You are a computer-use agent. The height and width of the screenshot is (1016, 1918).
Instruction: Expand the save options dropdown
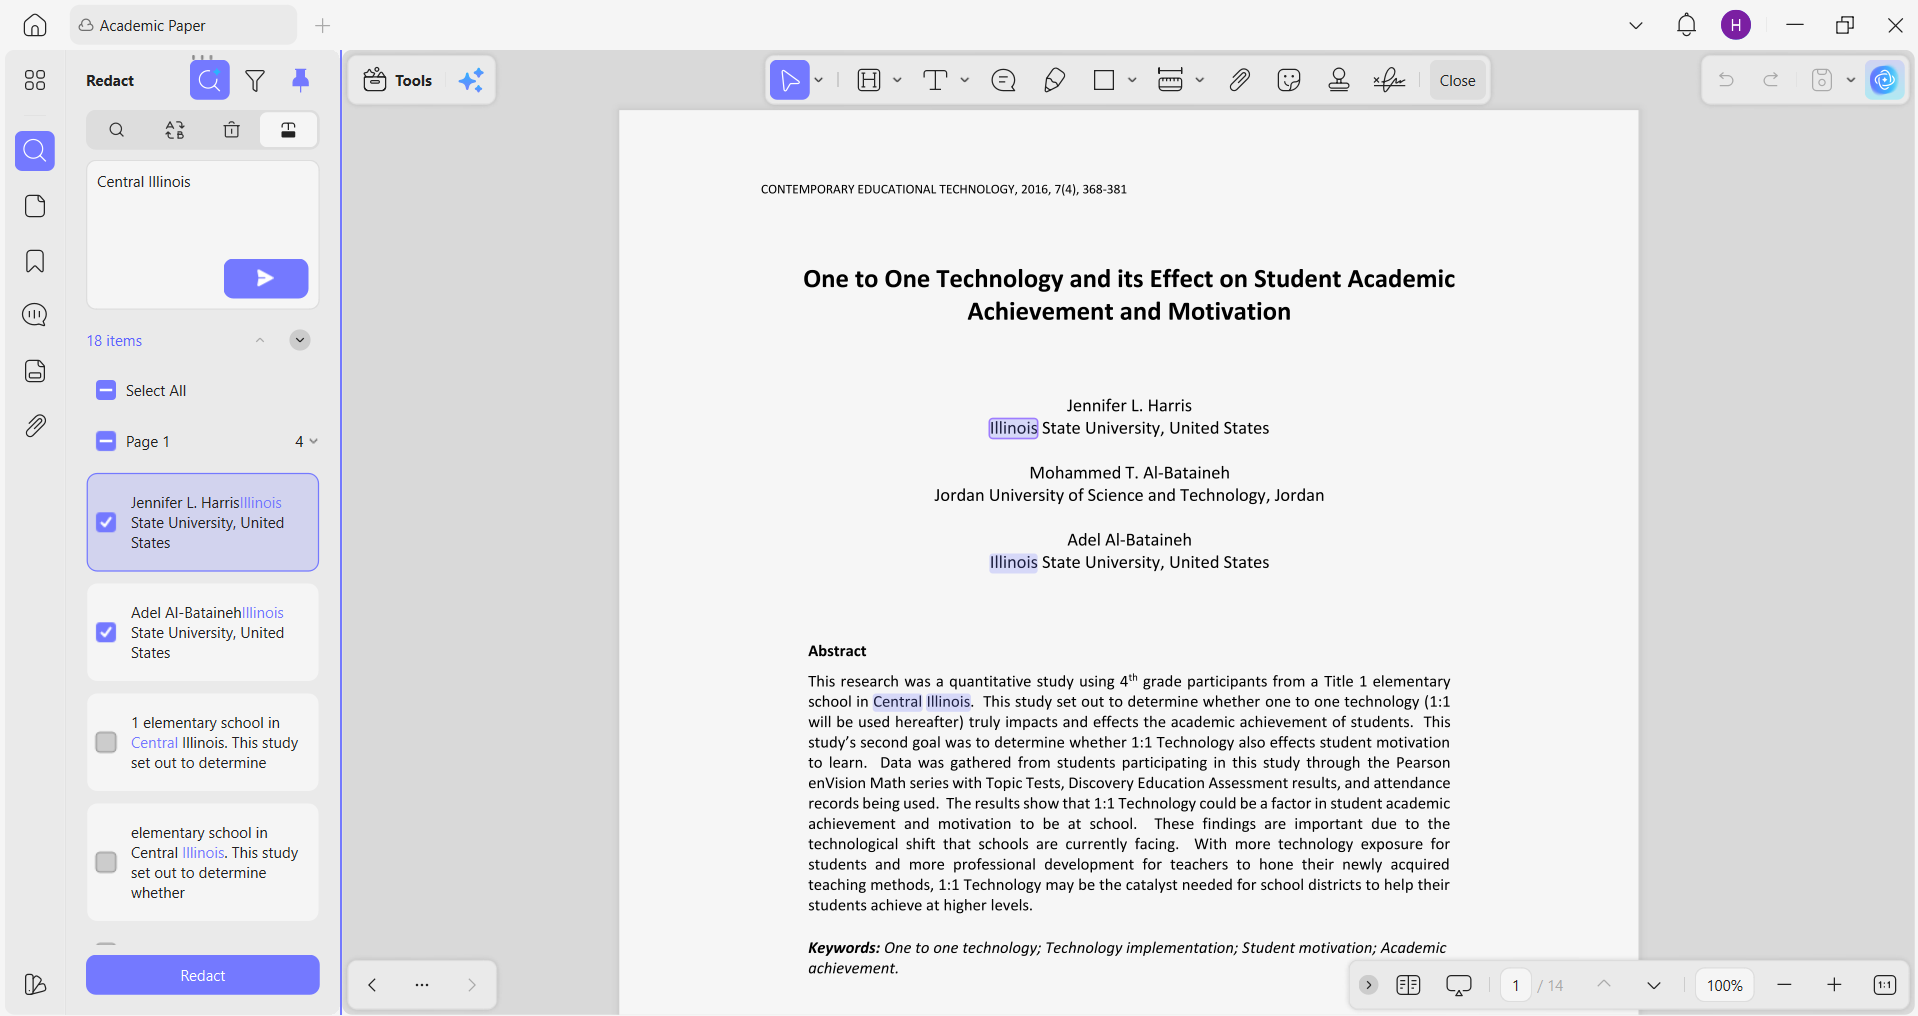point(1851,80)
